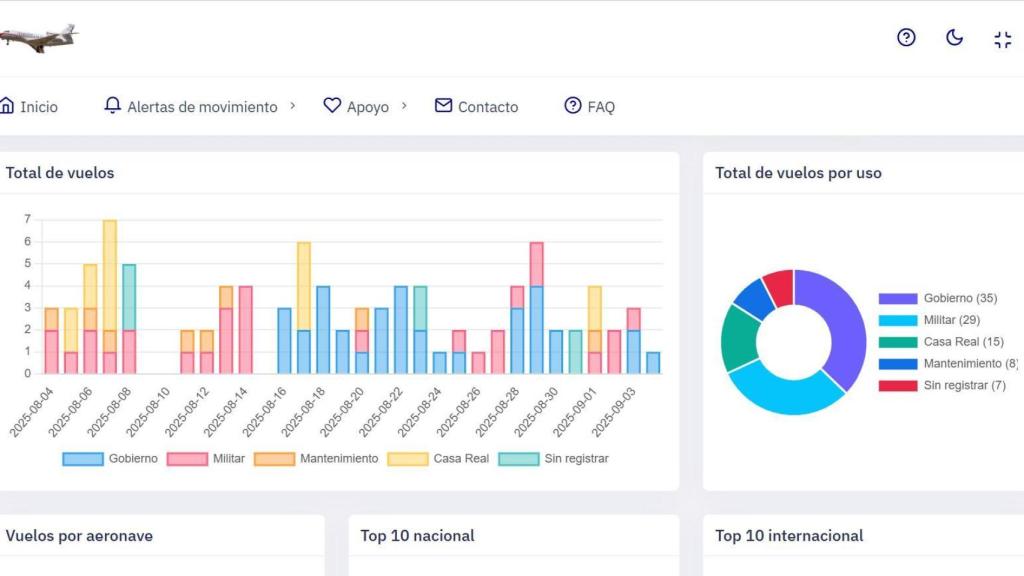The height and width of the screenshot is (576, 1024).
Task: Go to the FAQ page
Action: click(x=601, y=107)
